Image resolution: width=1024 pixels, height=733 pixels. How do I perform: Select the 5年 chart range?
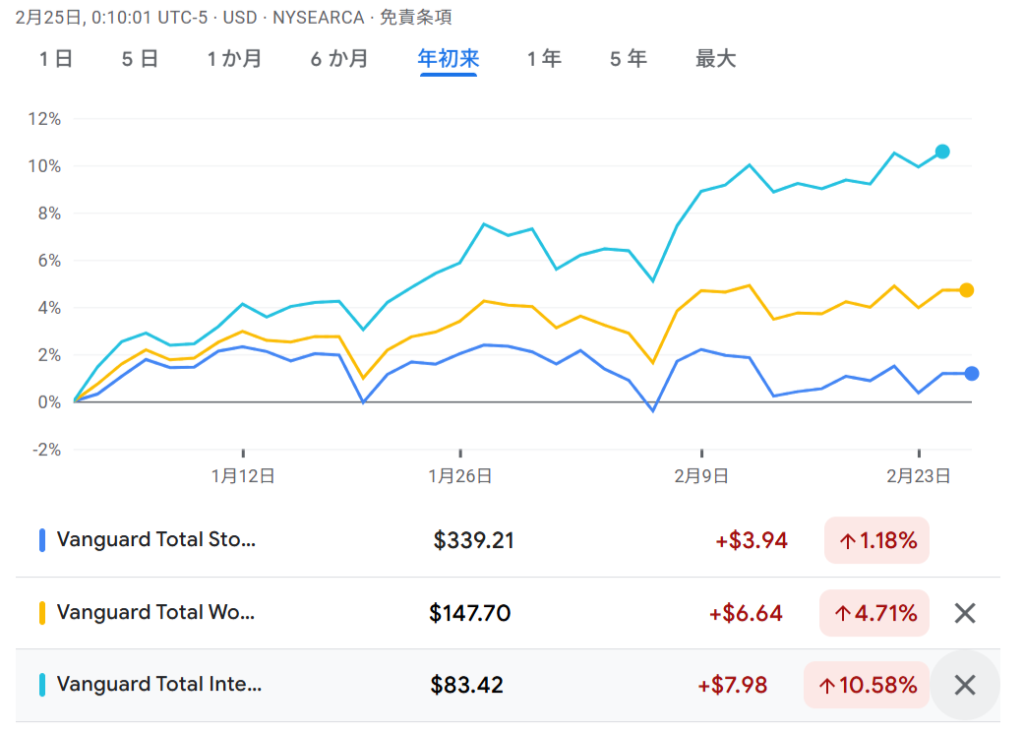click(628, 59)
